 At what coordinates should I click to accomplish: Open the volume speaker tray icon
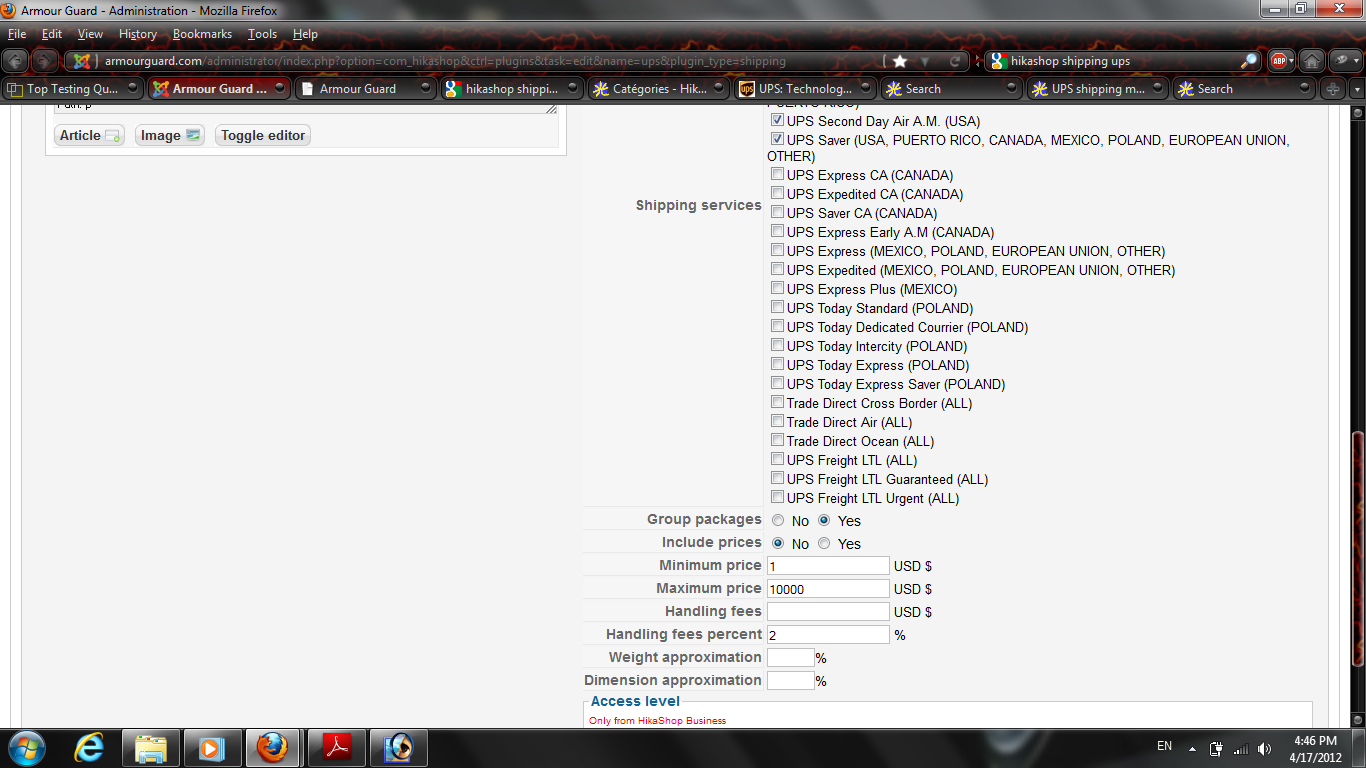coord(1265,748)
